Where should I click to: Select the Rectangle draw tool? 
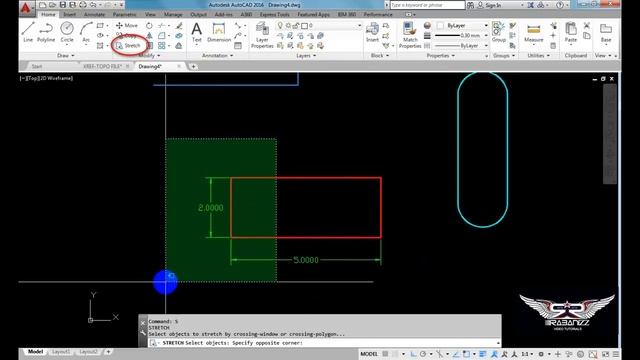click(x=100, y=25)
